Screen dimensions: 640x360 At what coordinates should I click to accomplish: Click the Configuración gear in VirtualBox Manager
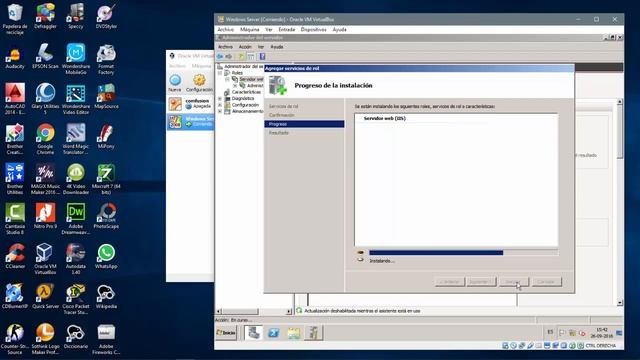click(199, 83)
